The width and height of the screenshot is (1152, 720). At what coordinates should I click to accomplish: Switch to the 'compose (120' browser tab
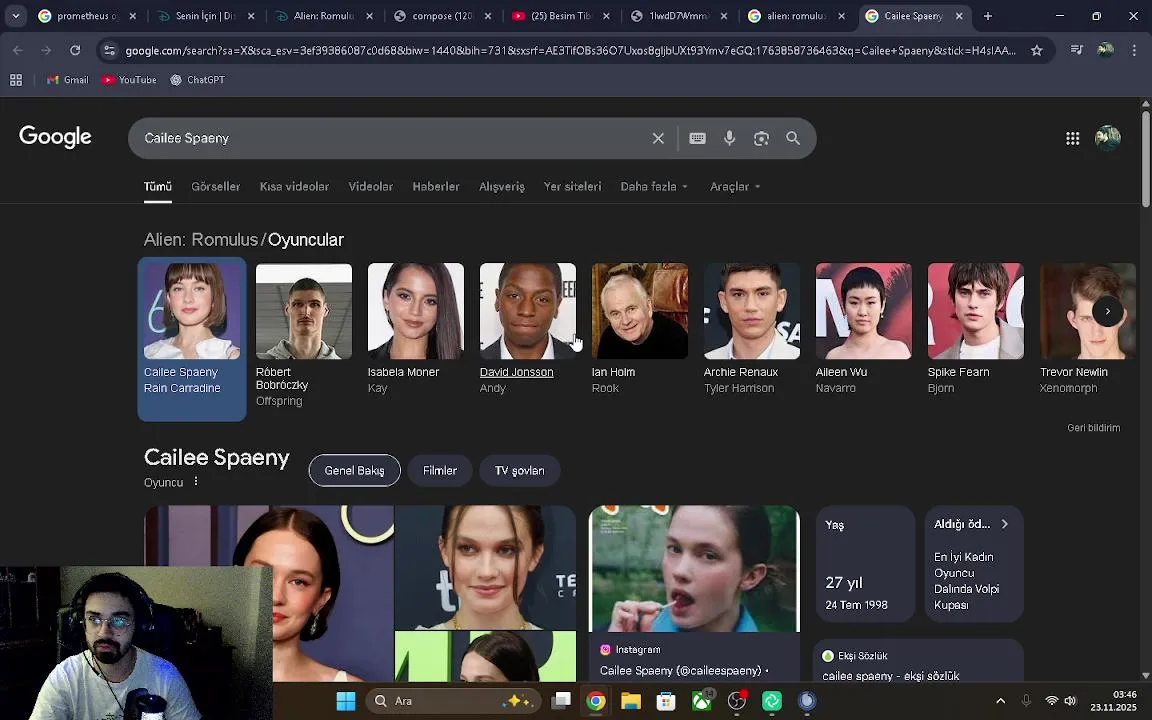point(442,16)
